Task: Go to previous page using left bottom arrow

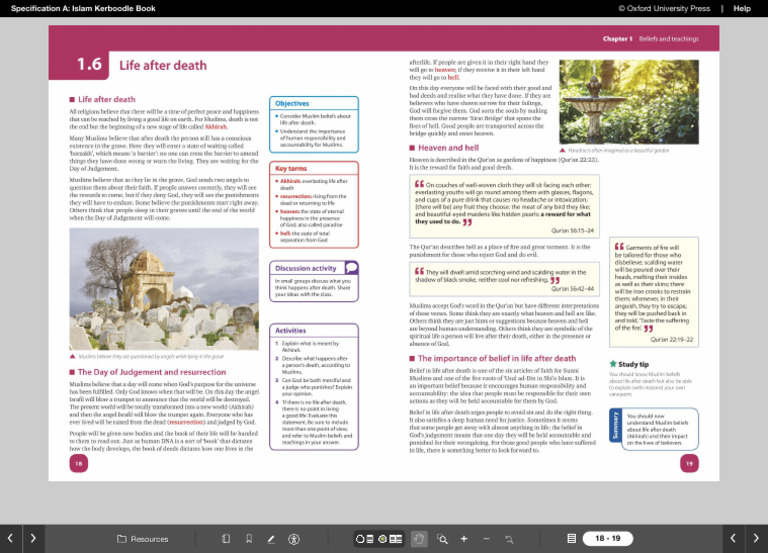Action: (x=10, y=538)
